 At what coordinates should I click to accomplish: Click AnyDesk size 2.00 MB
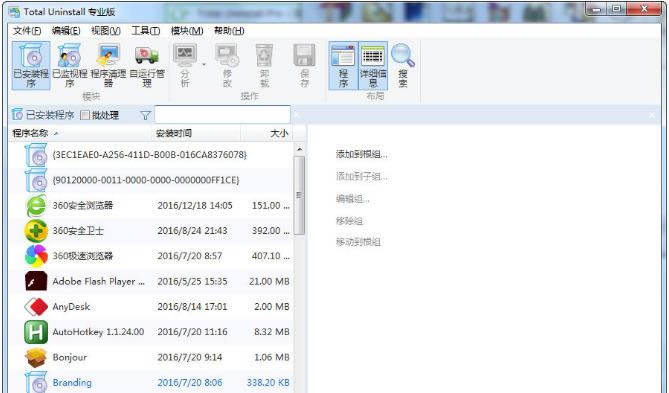(272, 307)
